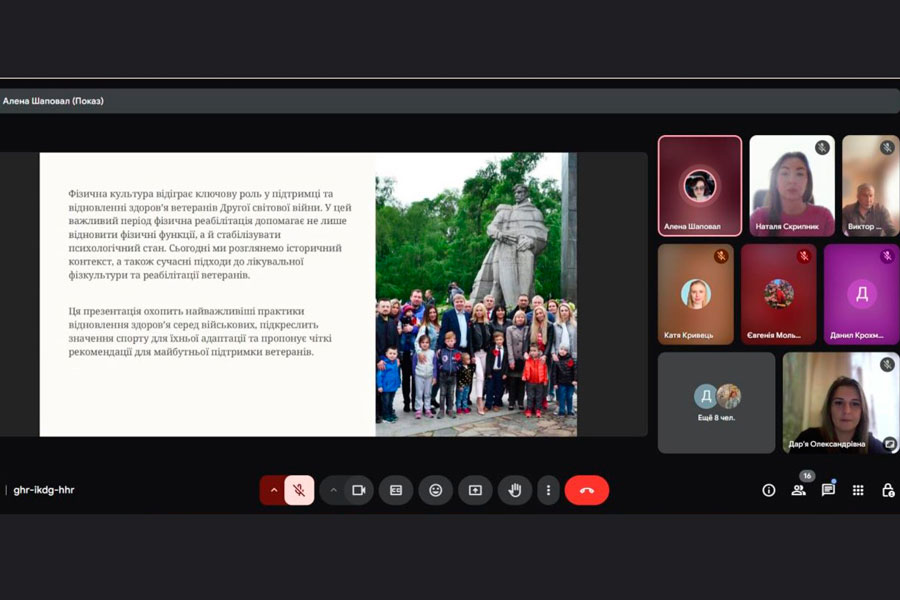Viewport: 900px width, 600px height.
Task: Click the muted mic icon on Наталя Скрипник tile
Action: tap(822, 148)
